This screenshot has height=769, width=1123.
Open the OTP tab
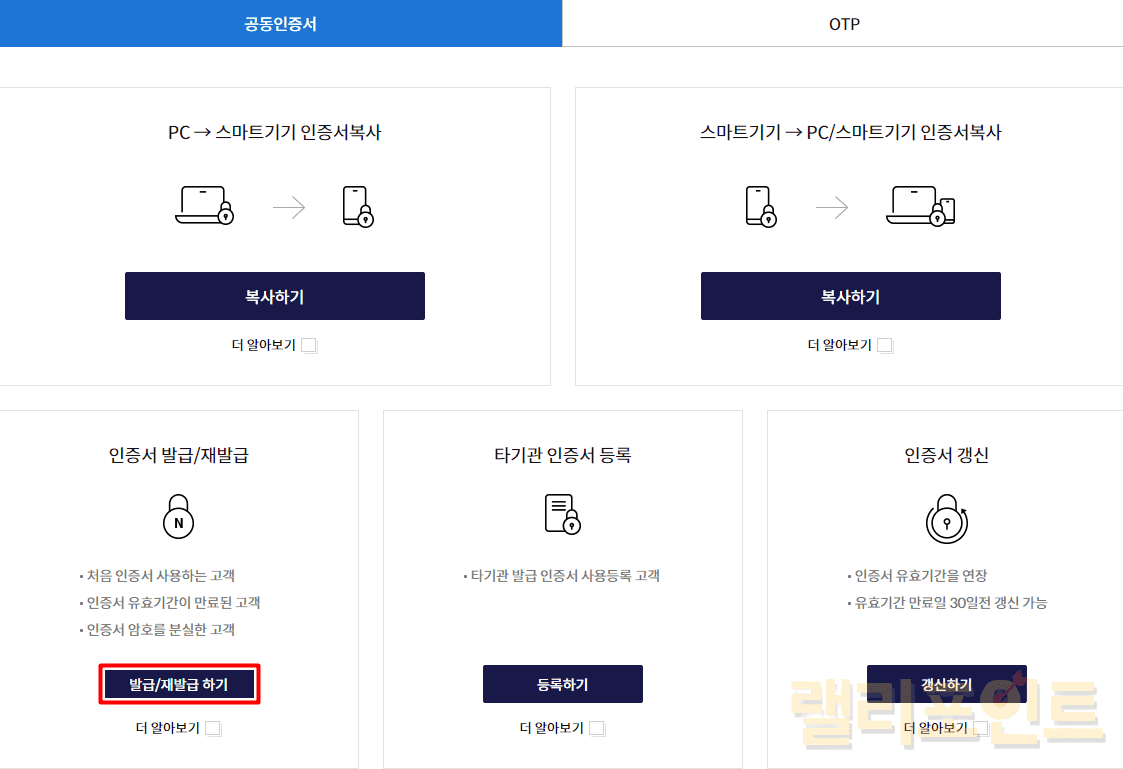pos(843,24)
